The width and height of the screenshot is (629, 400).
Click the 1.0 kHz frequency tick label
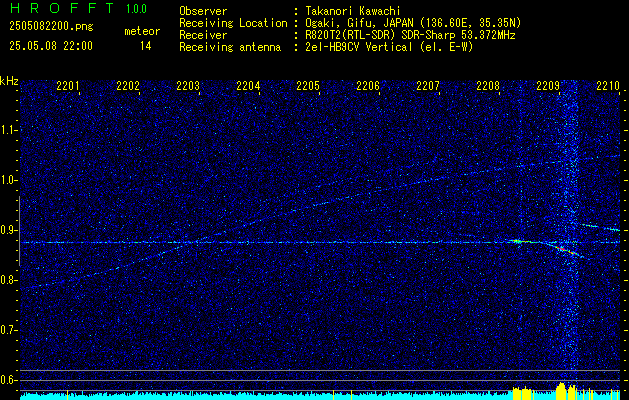point(8,180)
